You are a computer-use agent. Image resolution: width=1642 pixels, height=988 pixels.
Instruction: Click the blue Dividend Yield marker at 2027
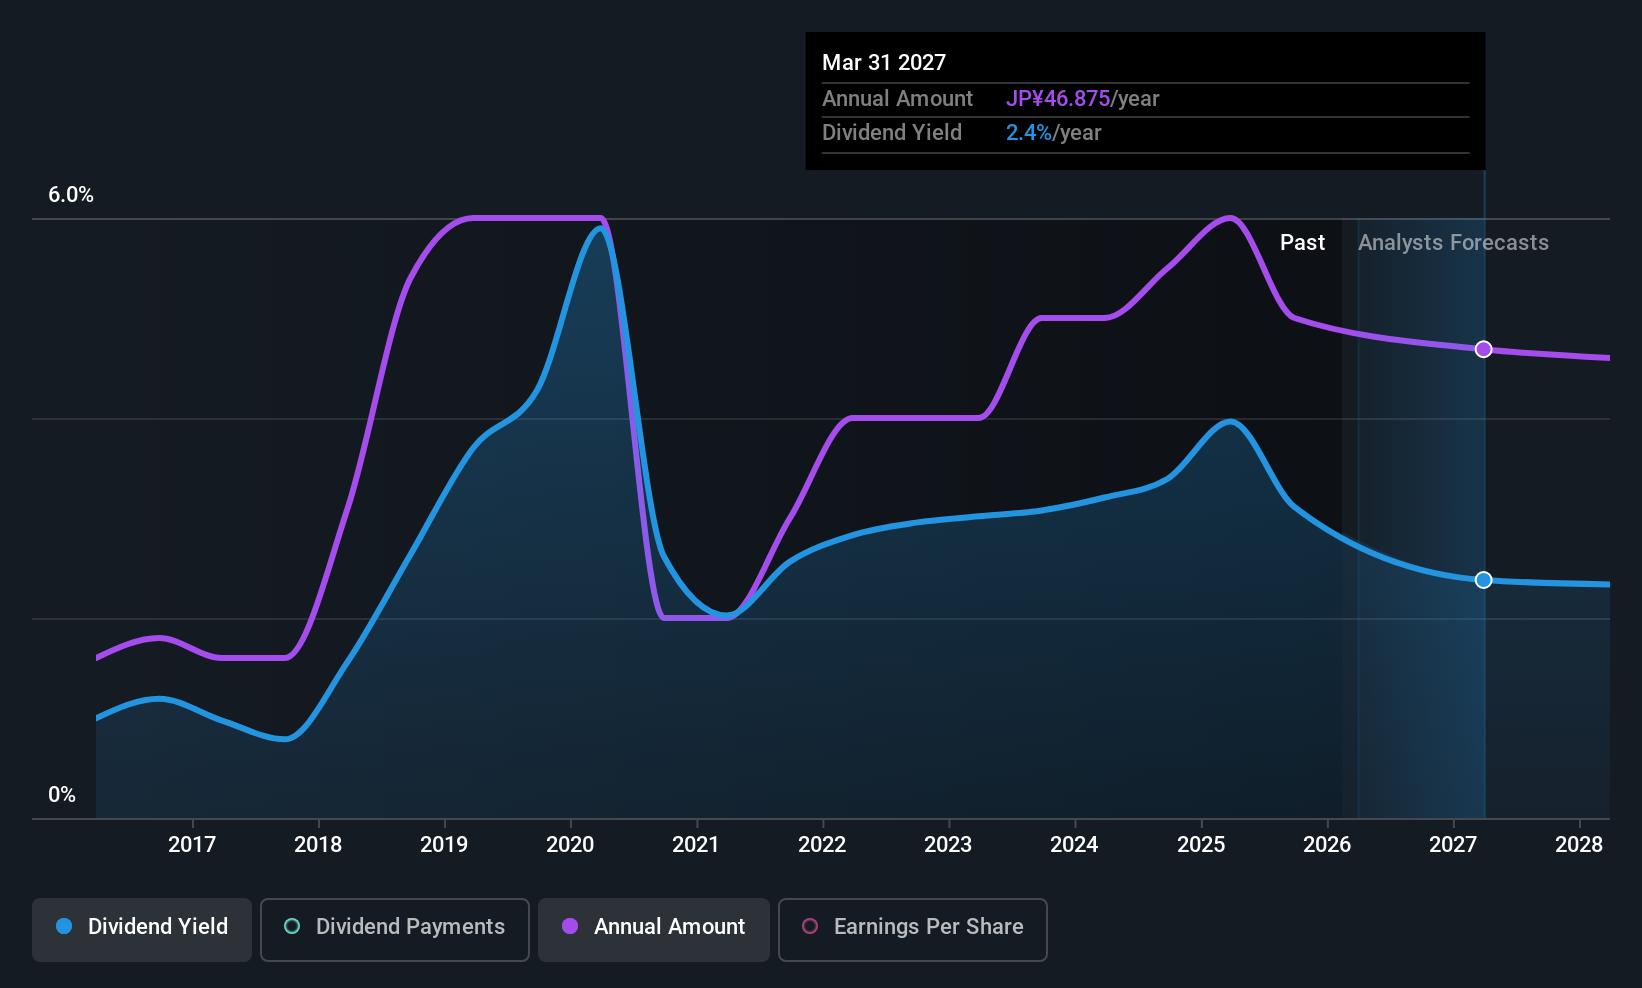pyautogui.click(x=1484, y=580)
